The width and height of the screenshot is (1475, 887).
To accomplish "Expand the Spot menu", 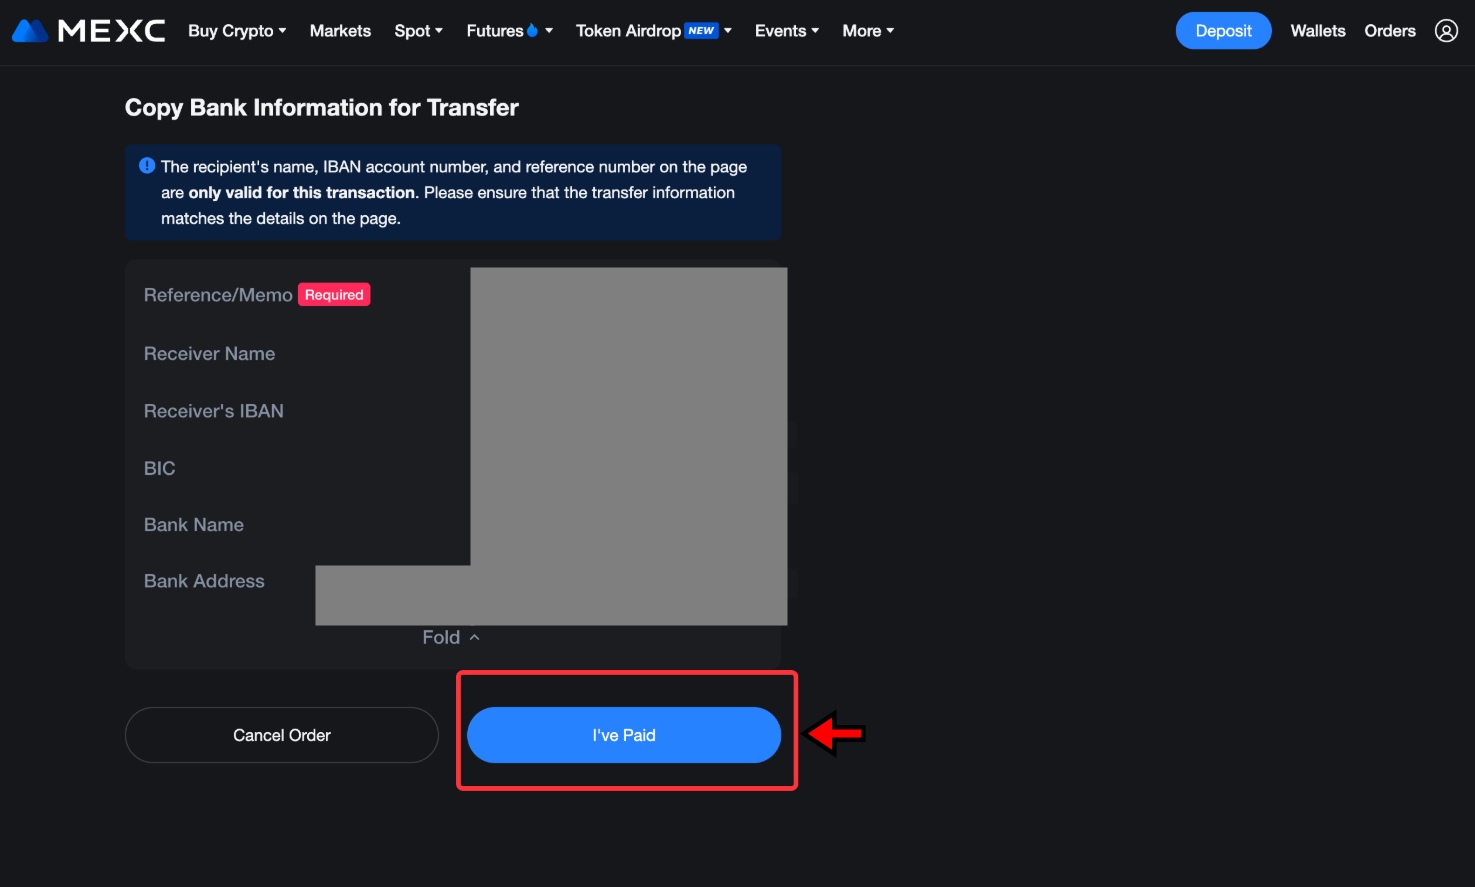I will [x=418, y=30].
